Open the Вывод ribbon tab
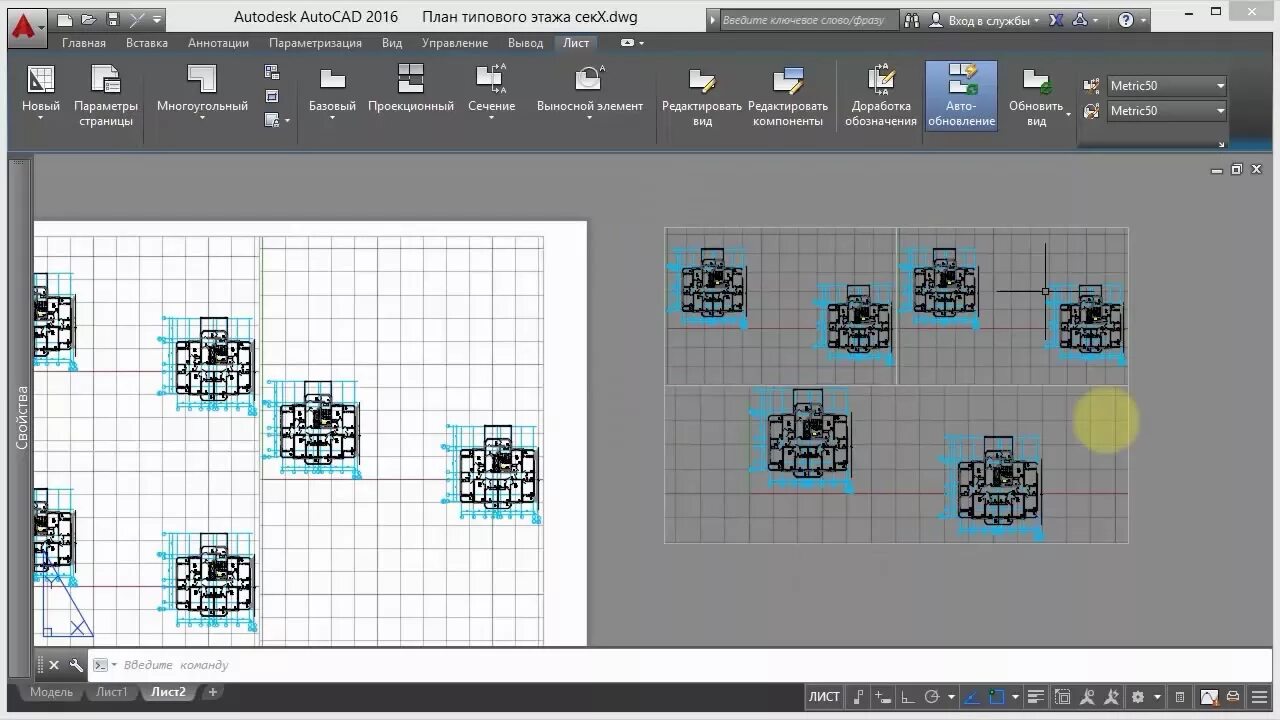1280x720 pixels. 526,43
